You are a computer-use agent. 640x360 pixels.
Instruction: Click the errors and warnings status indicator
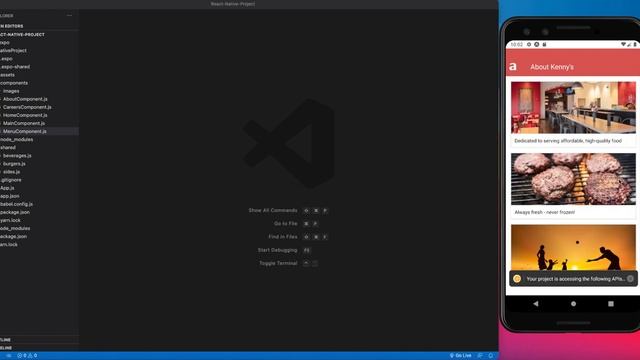[x=27, y=356]
